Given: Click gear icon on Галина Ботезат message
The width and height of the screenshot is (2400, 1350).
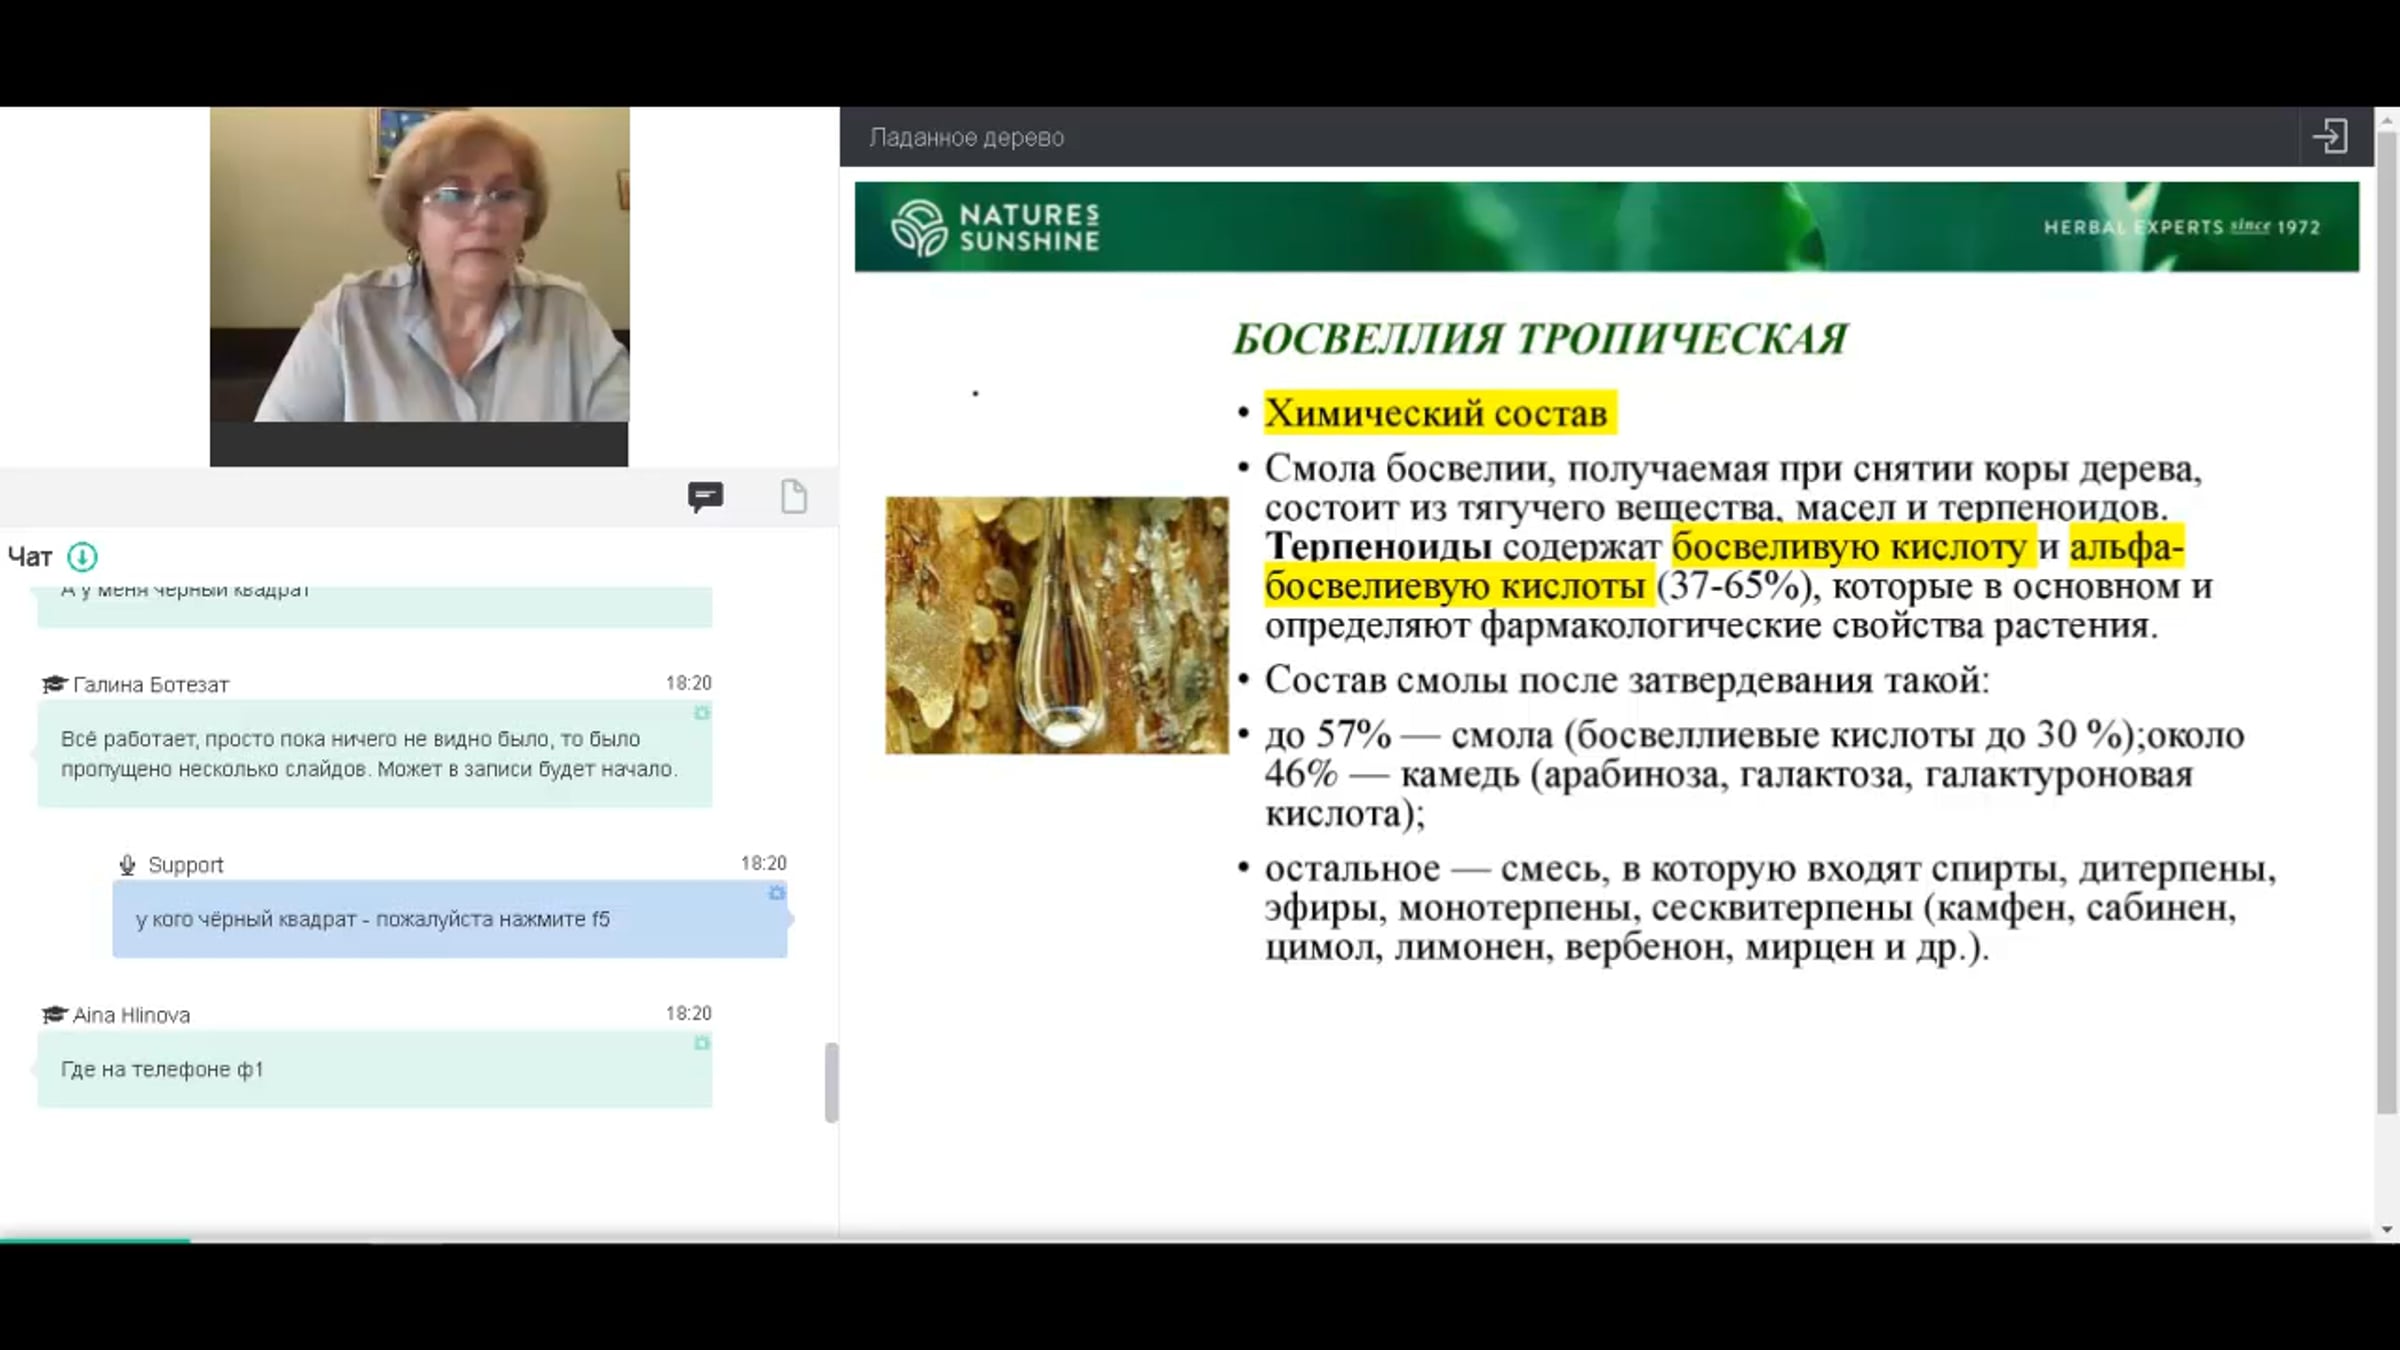Looking at the screenshot, I should coord(702,713).
